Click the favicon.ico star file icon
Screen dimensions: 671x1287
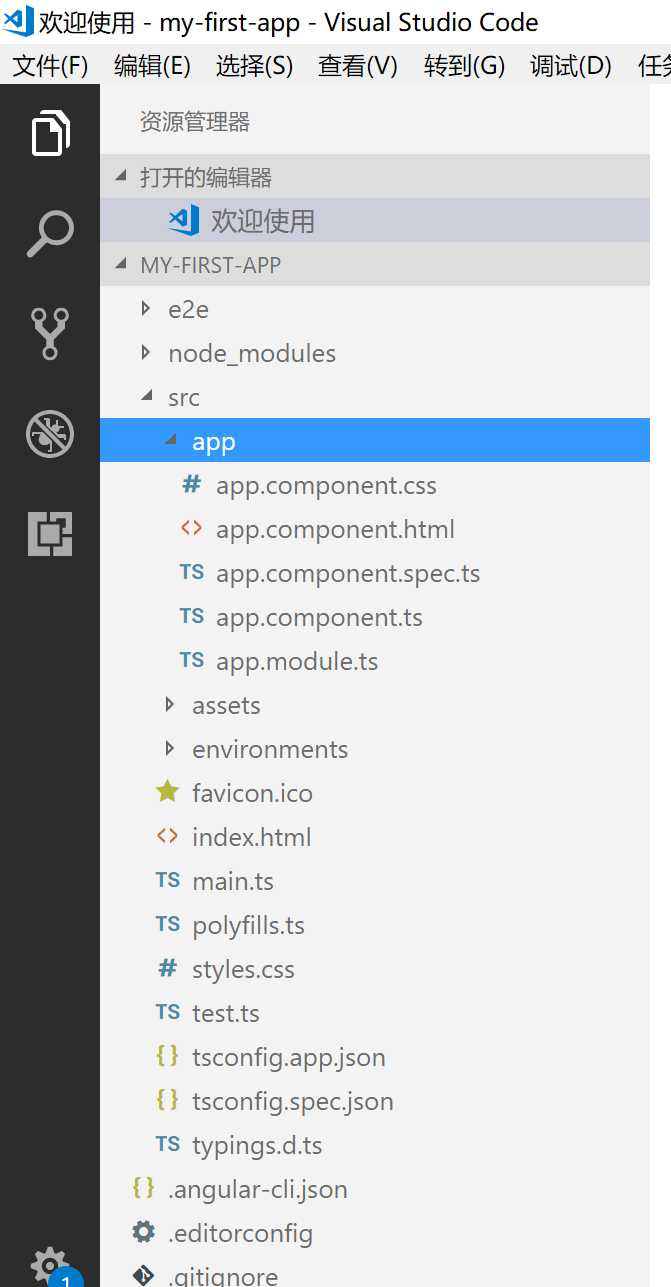pyautogui.click(x=167, y=793)
